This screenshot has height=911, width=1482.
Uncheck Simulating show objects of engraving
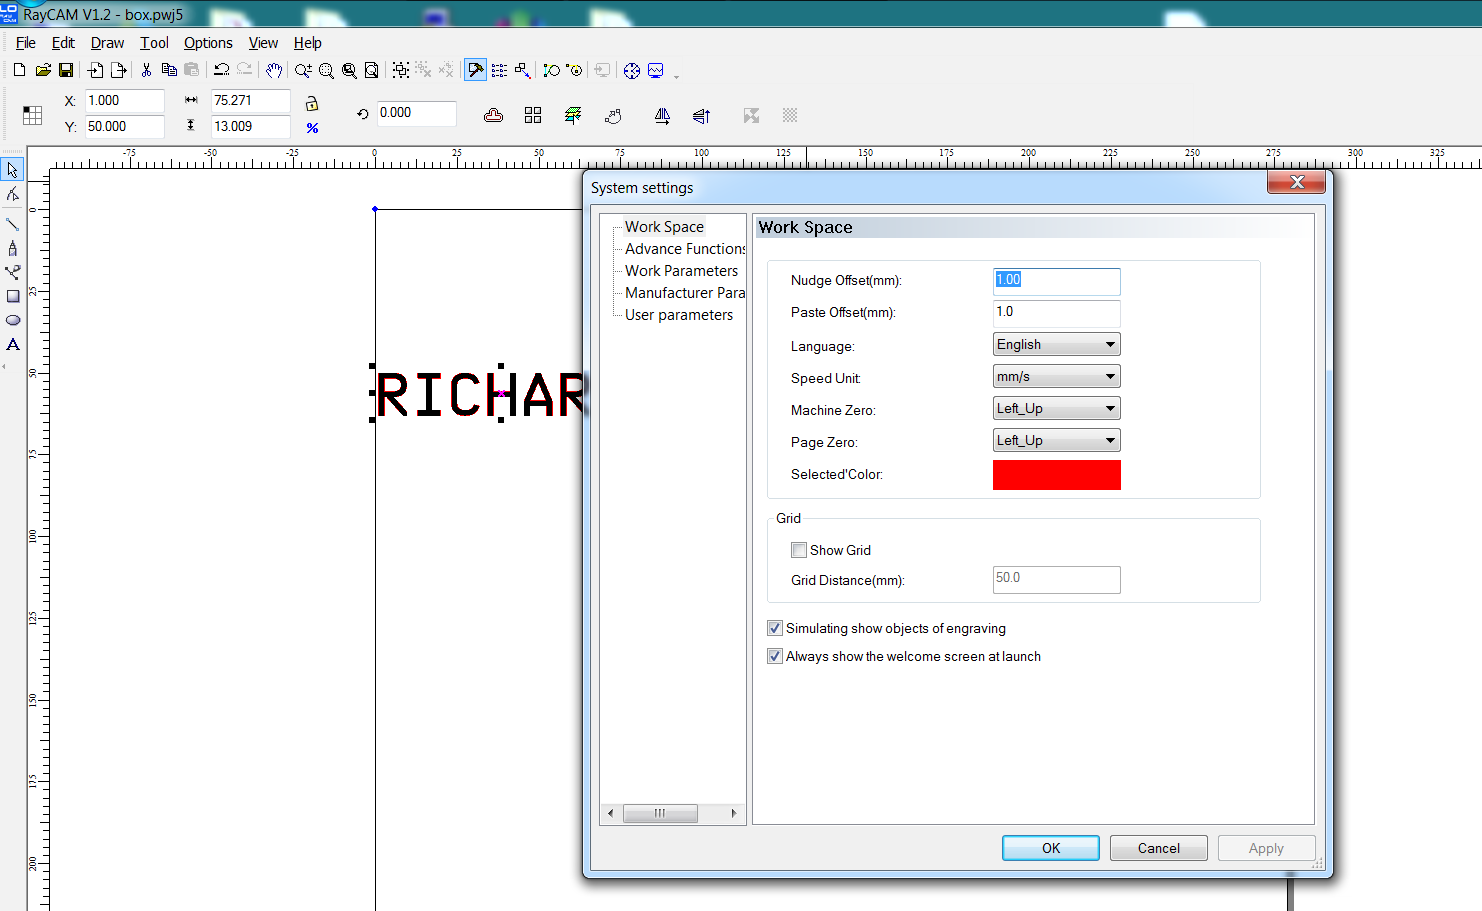(x=775, y=628)
